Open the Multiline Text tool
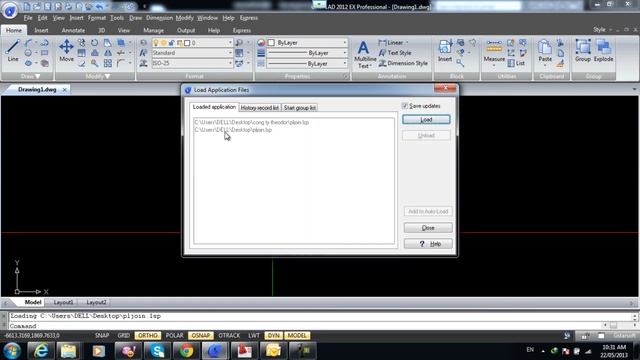 pyautogui.click(x=363, y=54)
